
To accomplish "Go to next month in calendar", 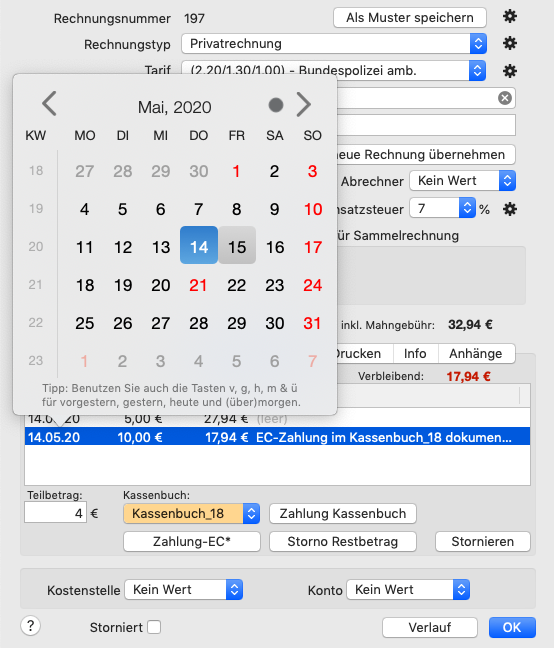I will [x=304, y=104].
